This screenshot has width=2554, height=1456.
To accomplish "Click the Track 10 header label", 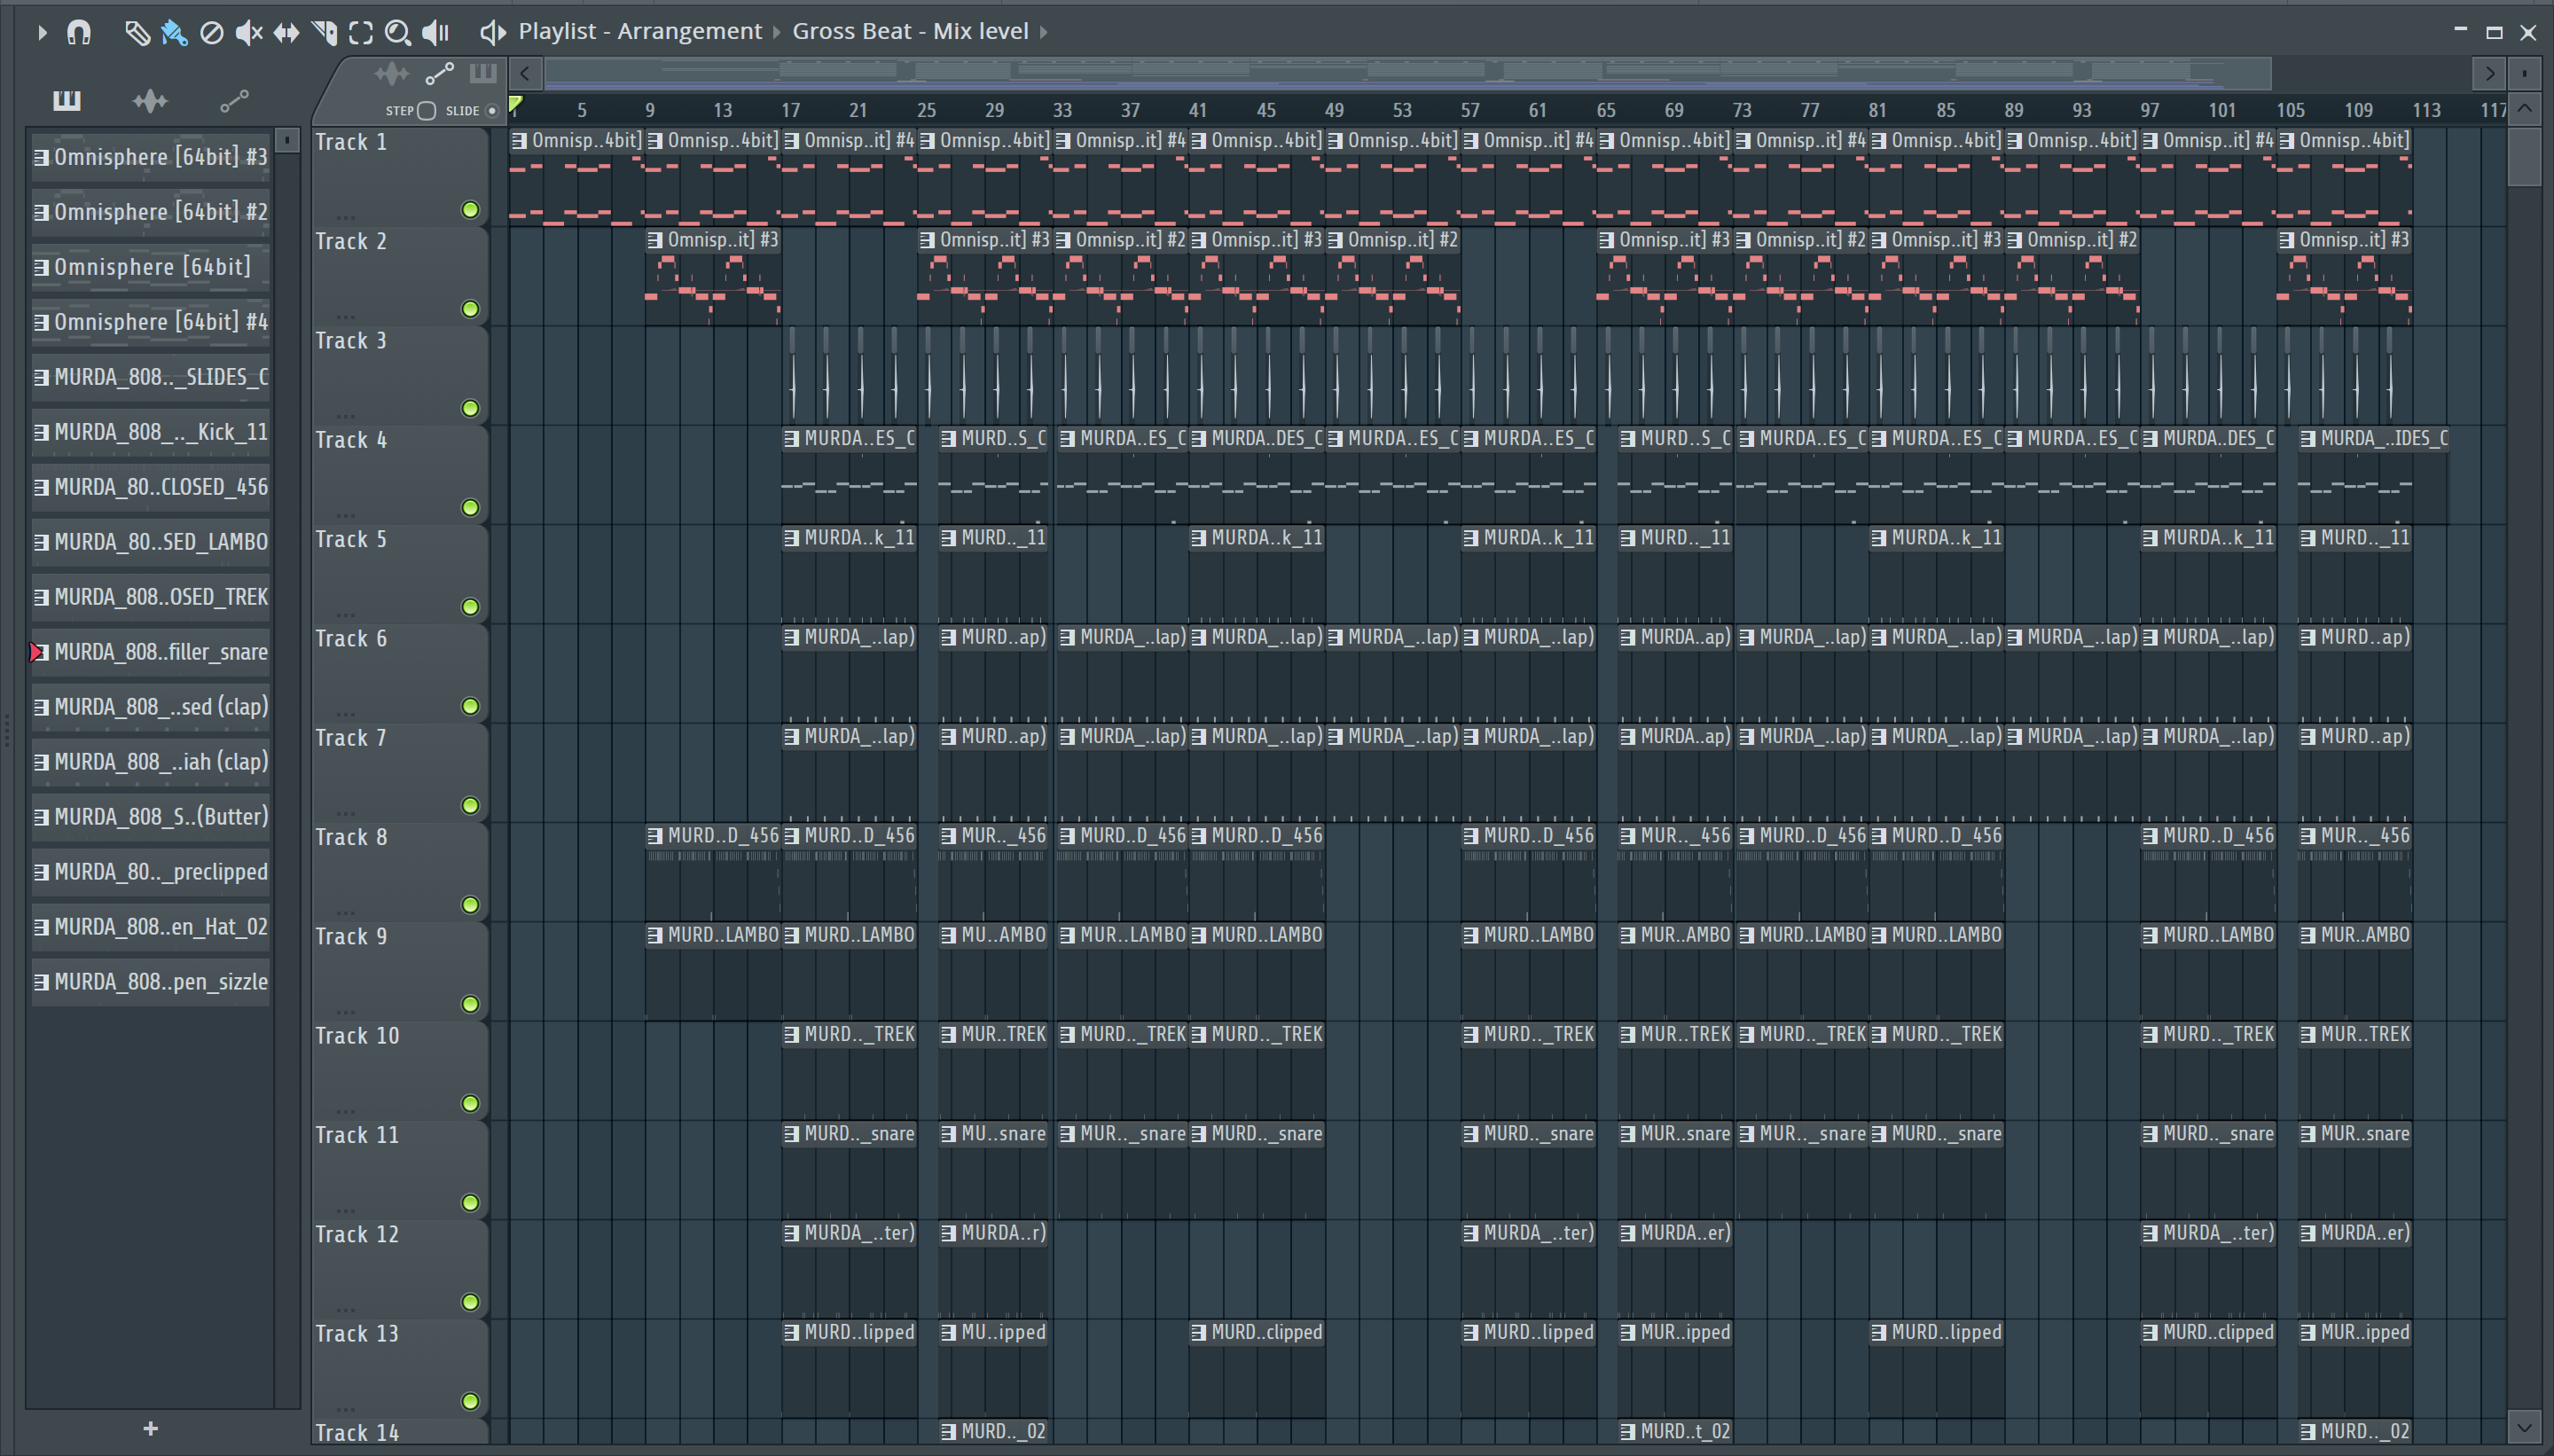I will (357, 1036).
